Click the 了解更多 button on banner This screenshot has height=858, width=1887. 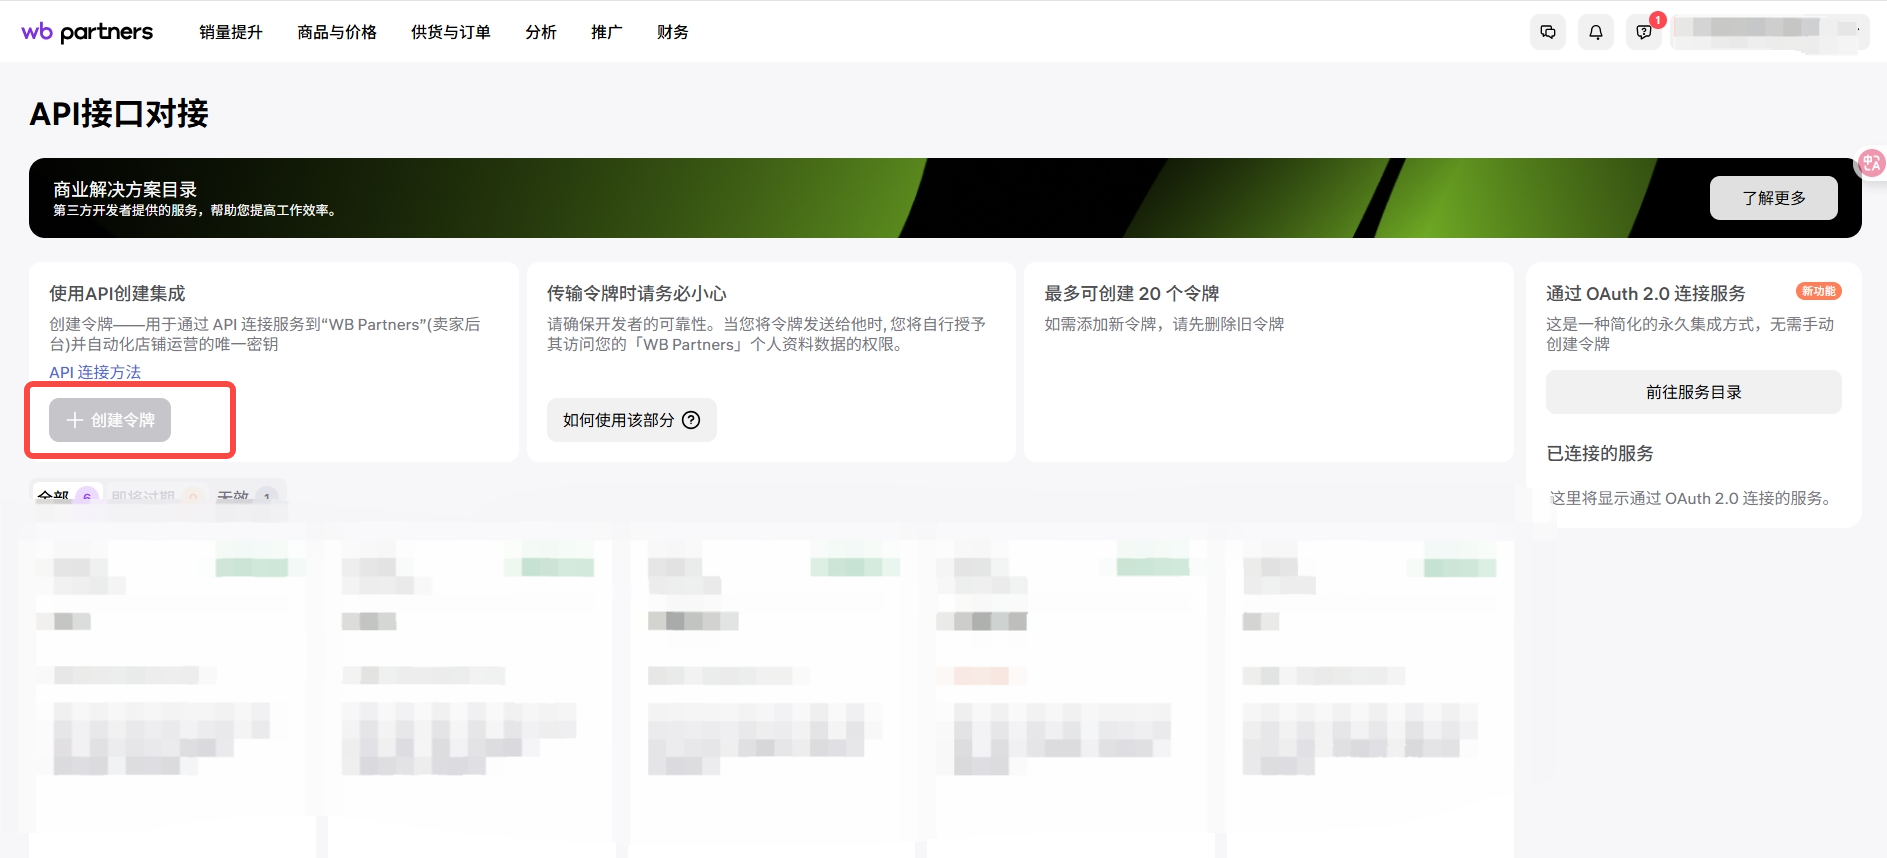click(x=1773, y=198)
